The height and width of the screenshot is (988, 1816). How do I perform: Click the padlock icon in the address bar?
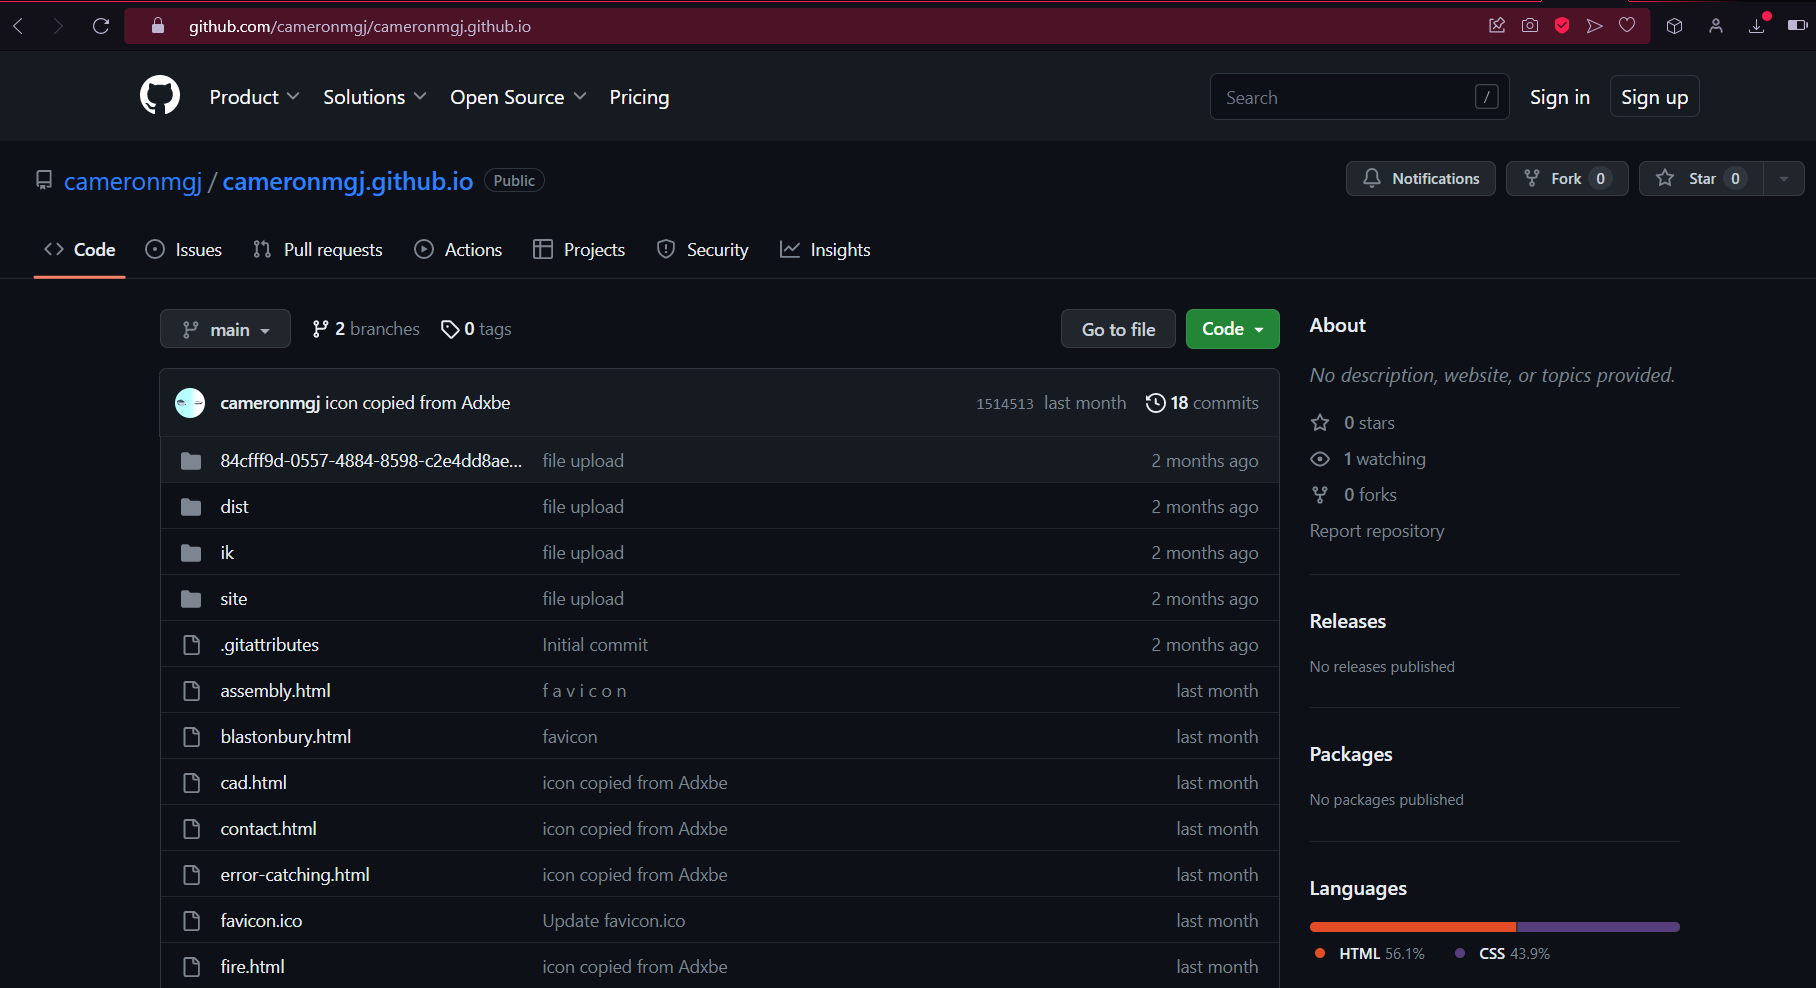tap(158, 26)
